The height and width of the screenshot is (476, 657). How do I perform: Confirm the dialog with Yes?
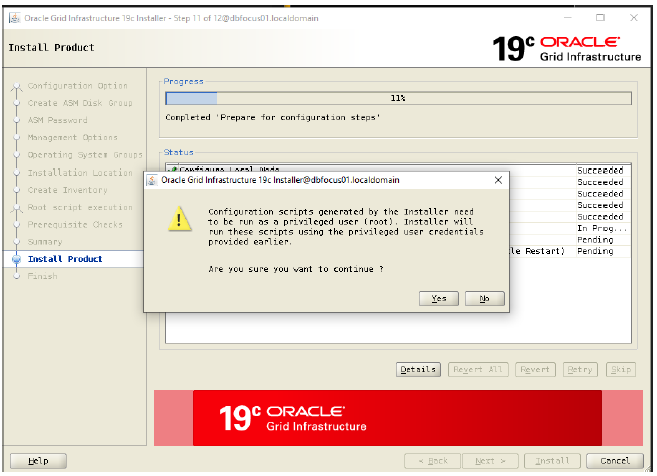click(x=438, y=298)
